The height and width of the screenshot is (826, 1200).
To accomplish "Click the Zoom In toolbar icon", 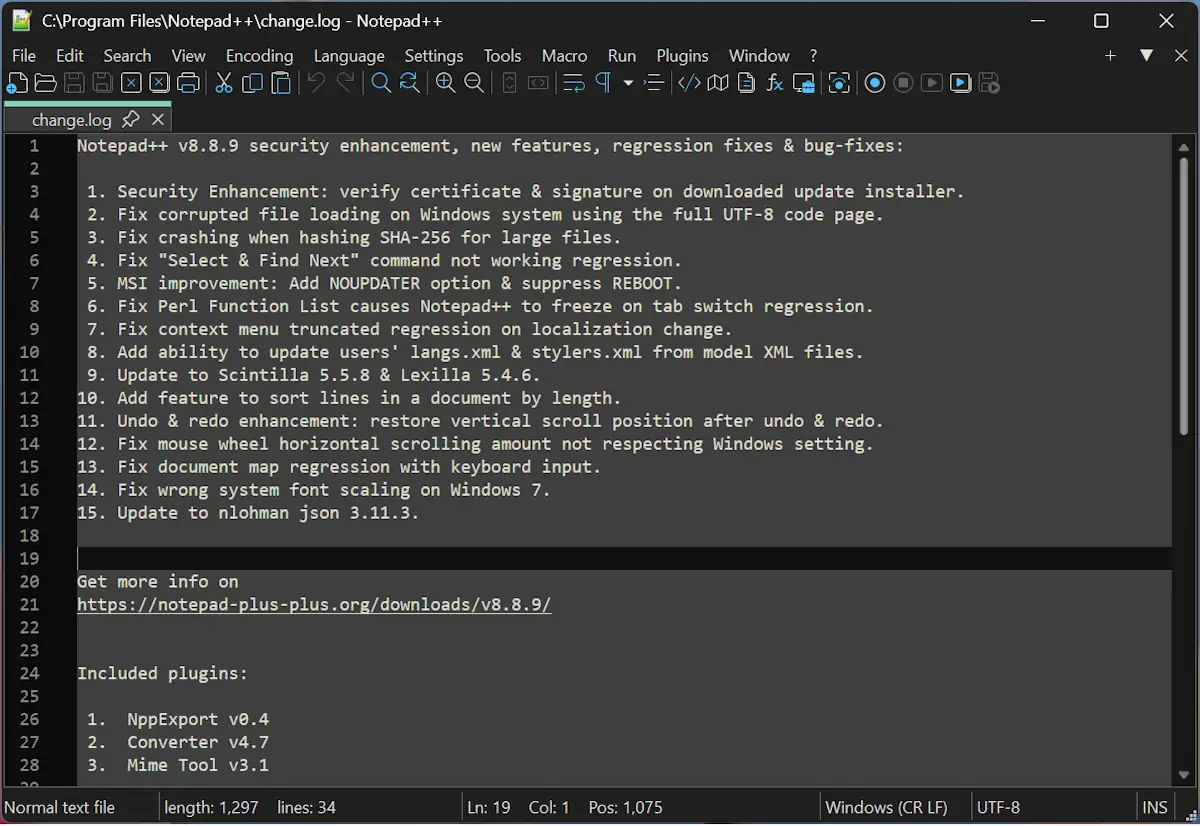I will 446,84.
